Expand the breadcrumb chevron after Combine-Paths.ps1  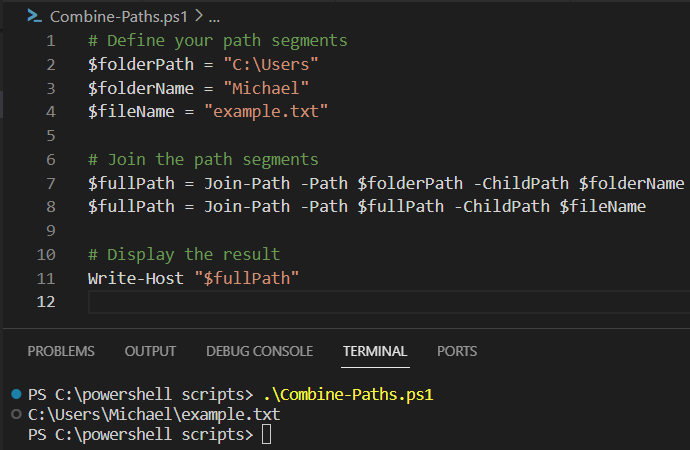click(x=199, y=16)
